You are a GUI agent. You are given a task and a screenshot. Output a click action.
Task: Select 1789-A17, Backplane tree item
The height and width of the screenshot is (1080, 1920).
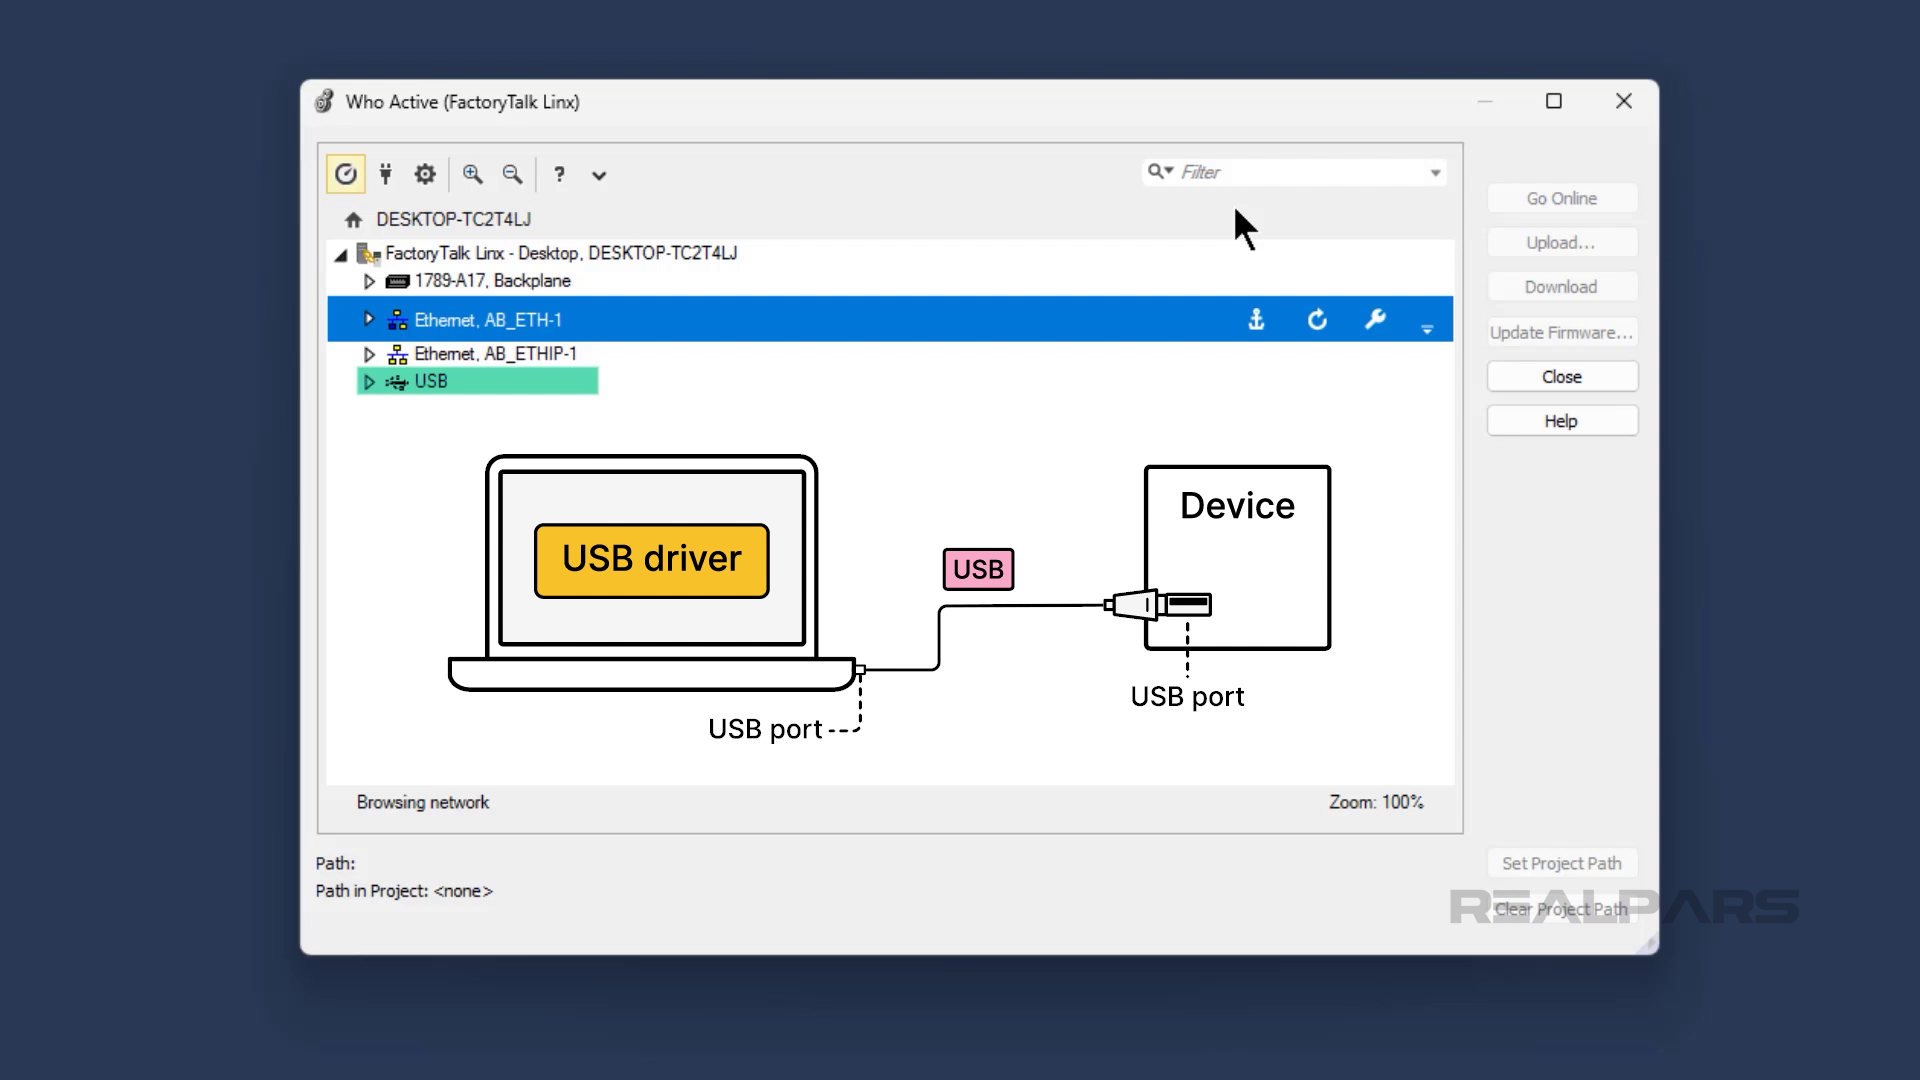(492, 281)
